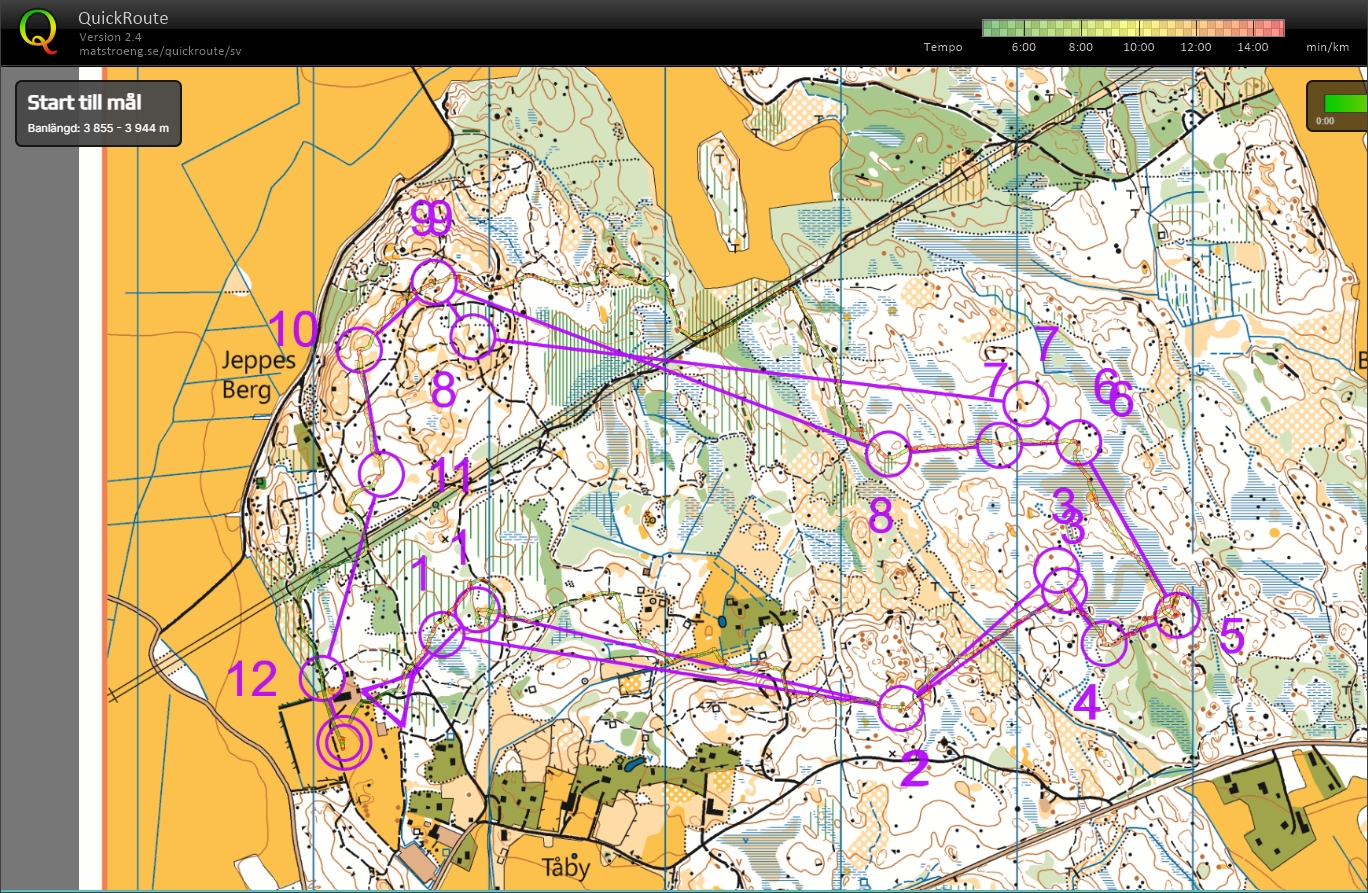1368x893 pixels.
Task: Click the 12:00 pace value
Action: coord(1196,47)
